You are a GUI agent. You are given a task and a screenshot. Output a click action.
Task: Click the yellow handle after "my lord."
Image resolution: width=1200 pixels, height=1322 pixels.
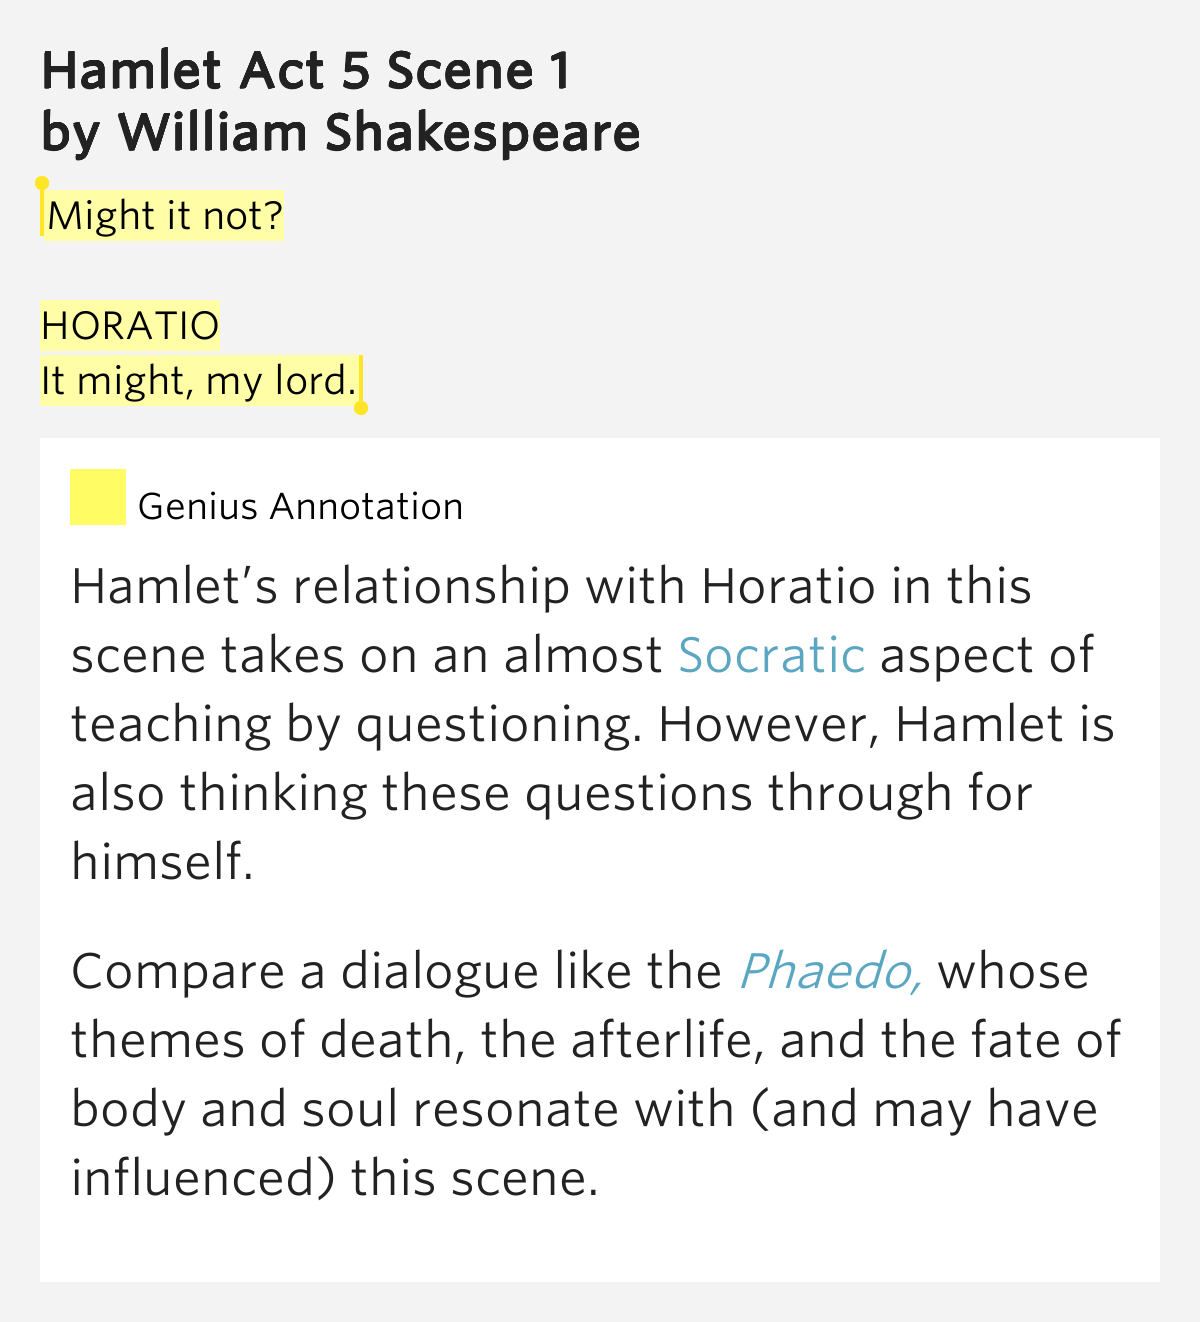pos(361,408)
